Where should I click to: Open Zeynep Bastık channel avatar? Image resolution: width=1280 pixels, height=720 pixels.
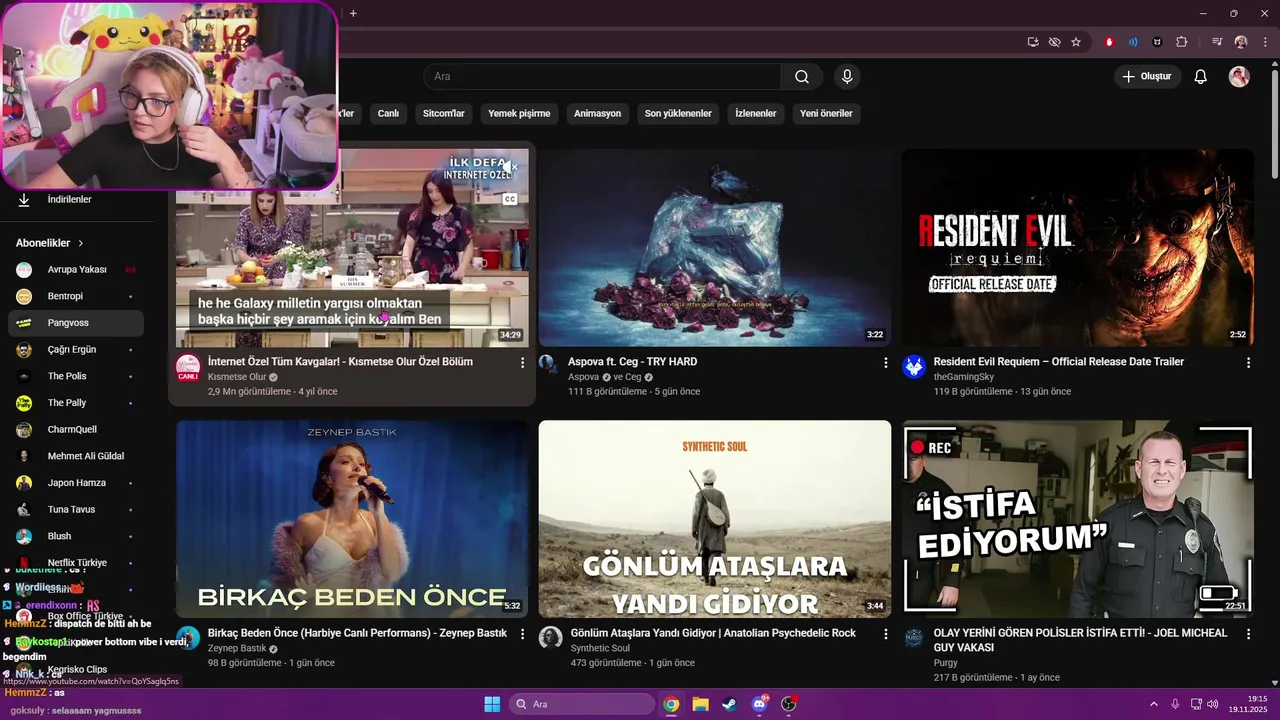[188, 638]
